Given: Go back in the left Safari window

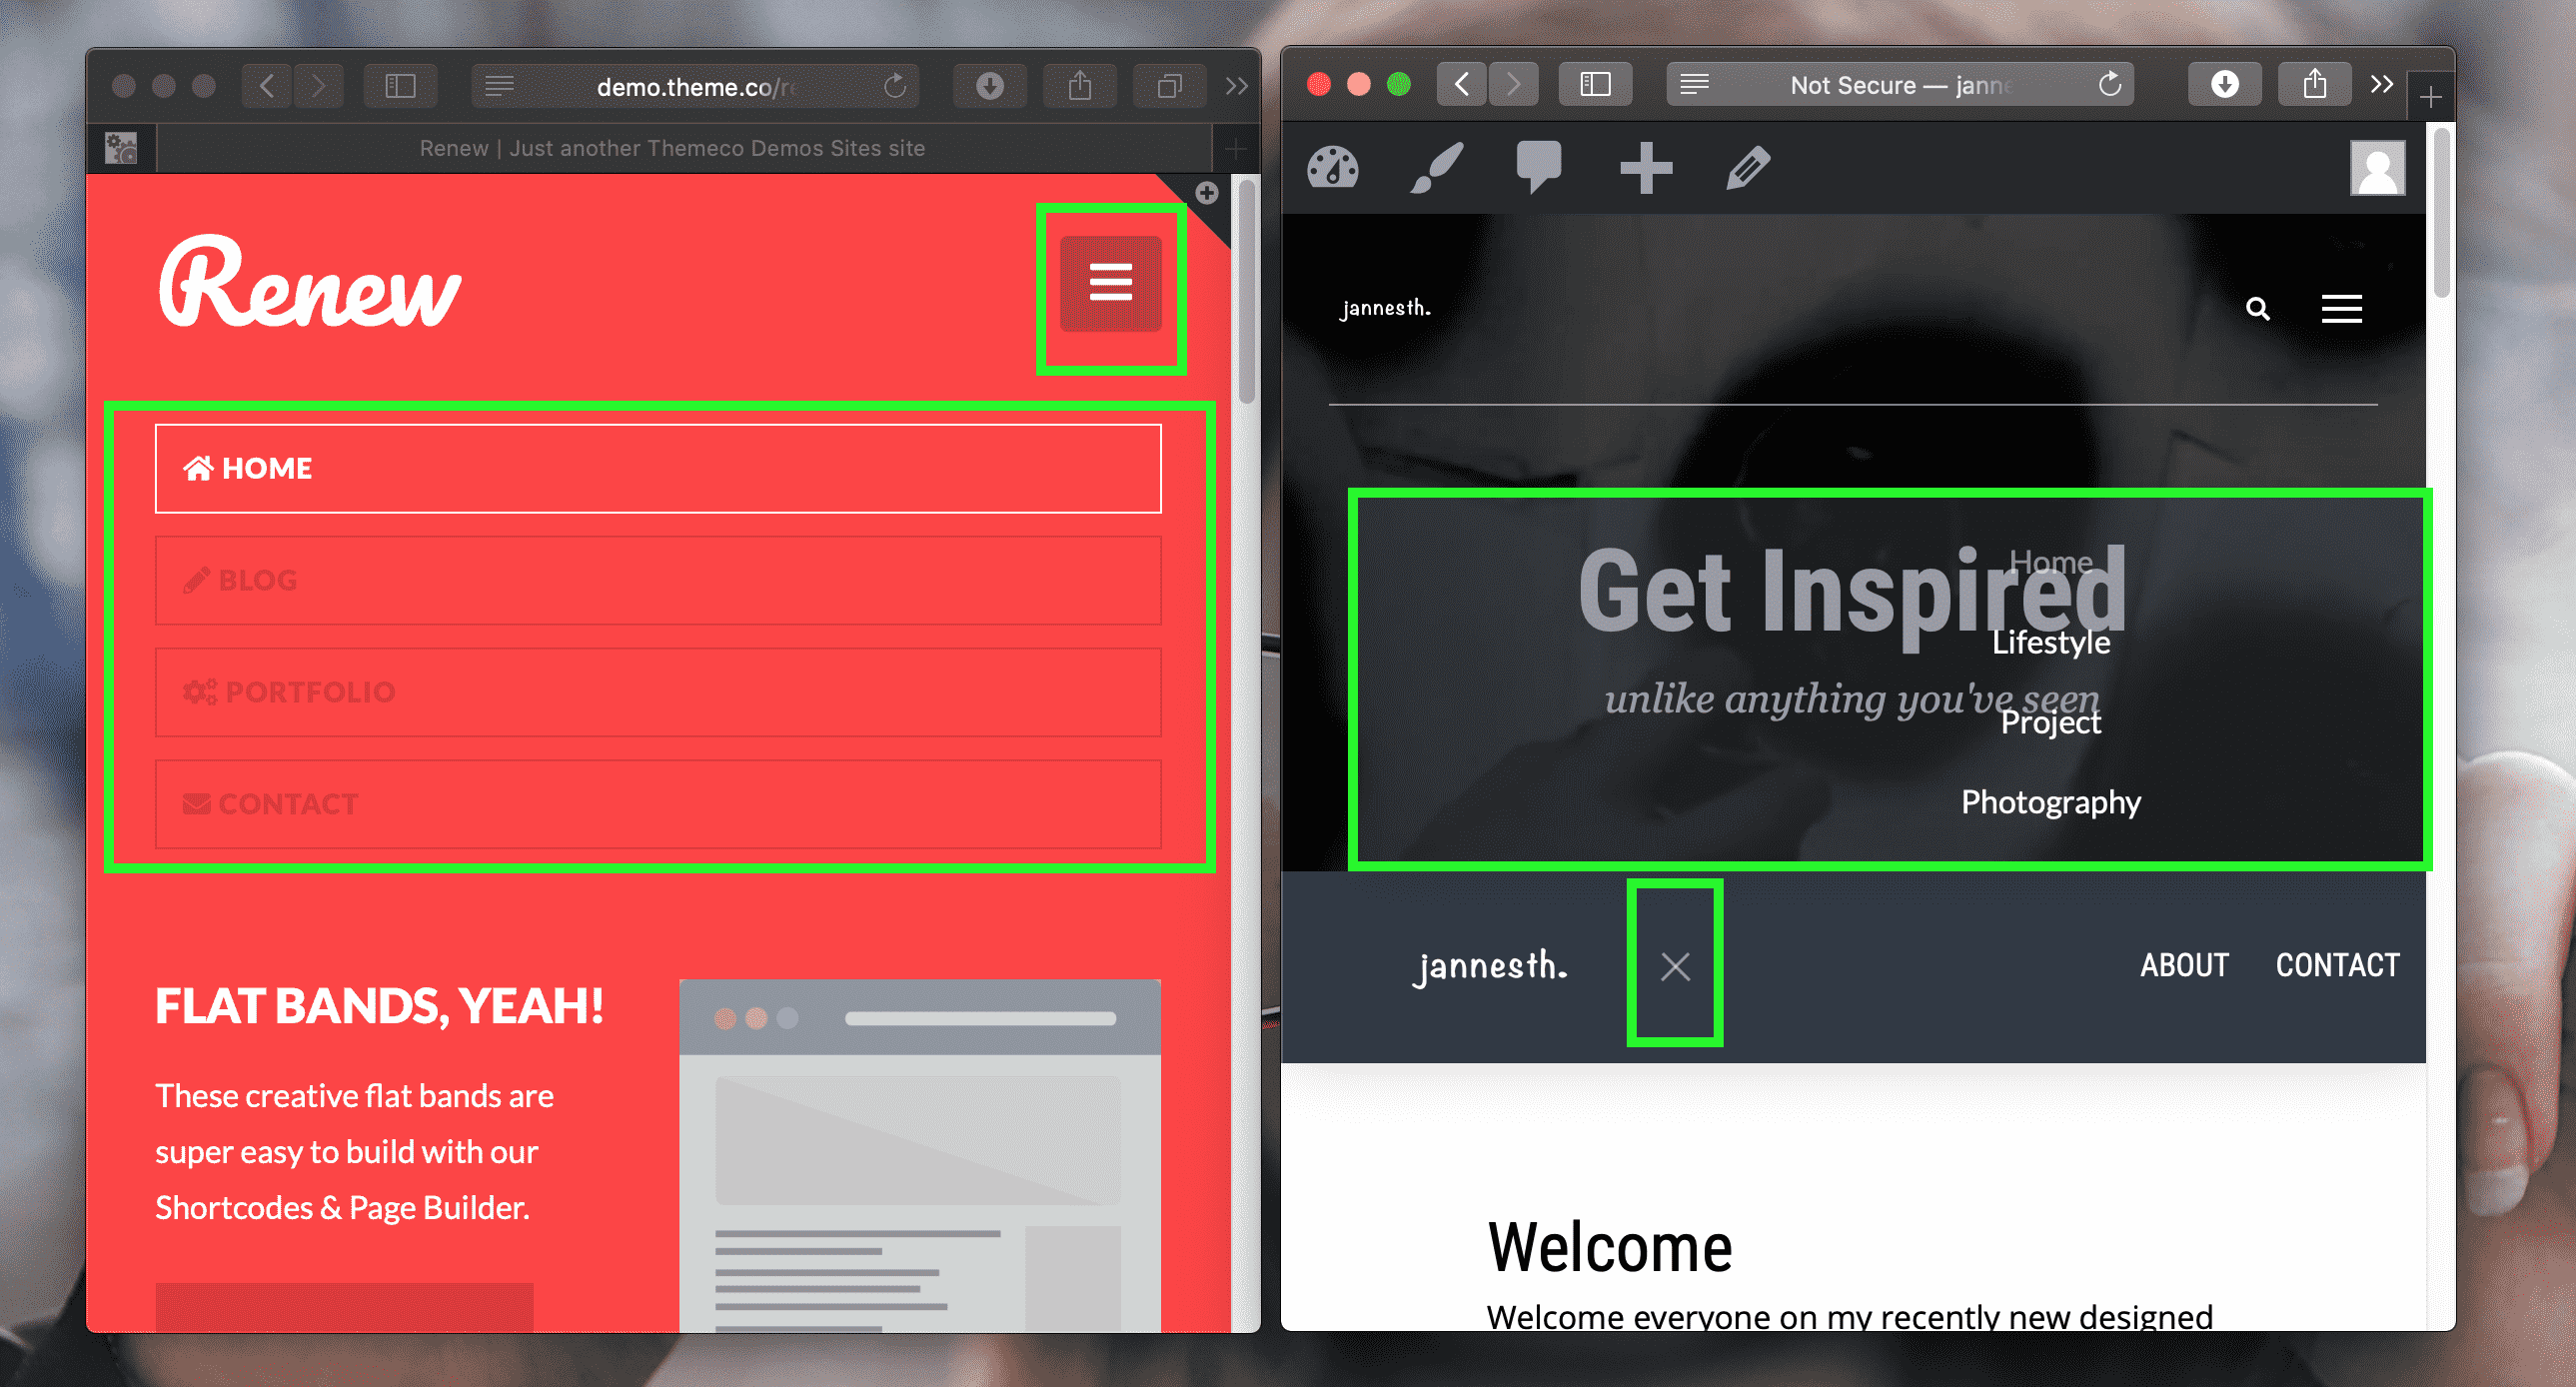Looking at the screenshot, I should pyautogui.click(x=267, y=86).
